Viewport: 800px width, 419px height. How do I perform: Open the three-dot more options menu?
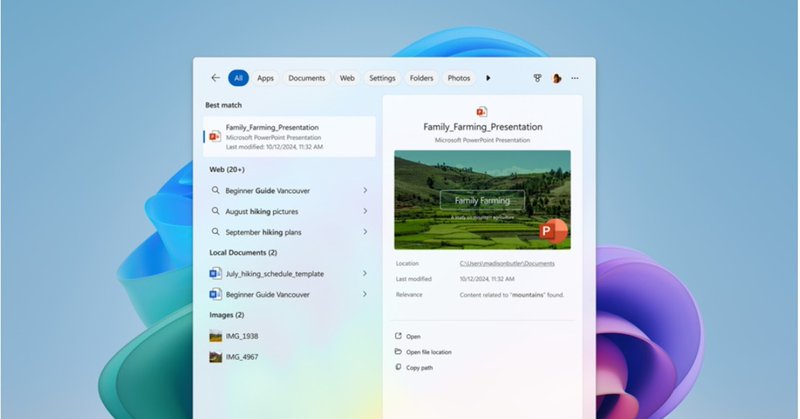[x=575, y=78]
